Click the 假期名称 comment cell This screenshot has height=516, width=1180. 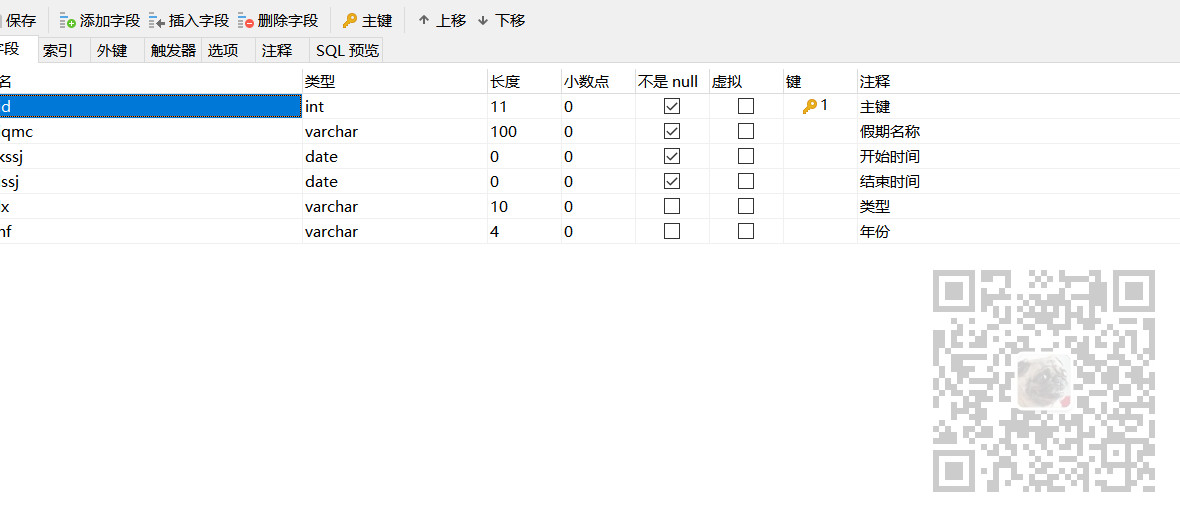tap(1018, 131)
